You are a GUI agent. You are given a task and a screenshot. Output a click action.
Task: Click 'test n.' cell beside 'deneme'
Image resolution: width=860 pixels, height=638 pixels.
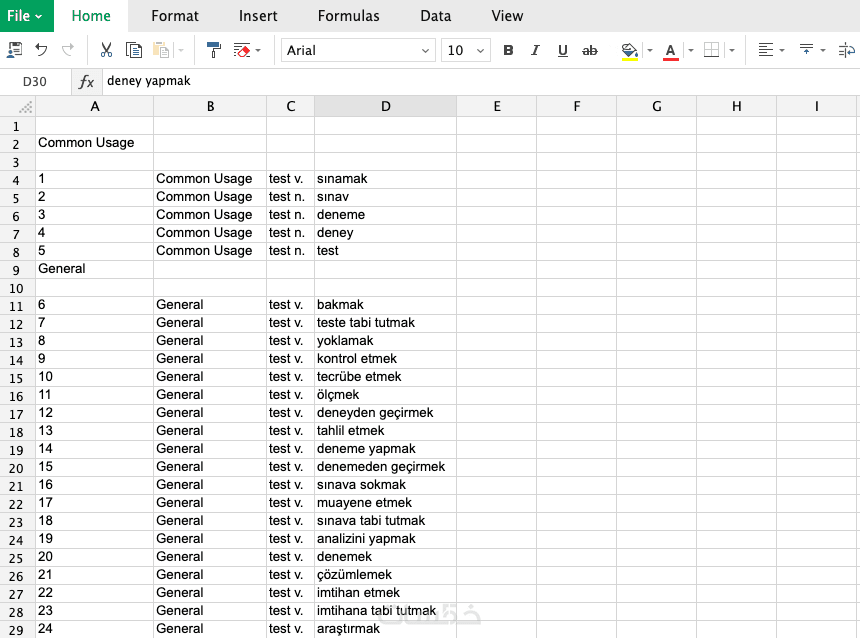point(291,215)
